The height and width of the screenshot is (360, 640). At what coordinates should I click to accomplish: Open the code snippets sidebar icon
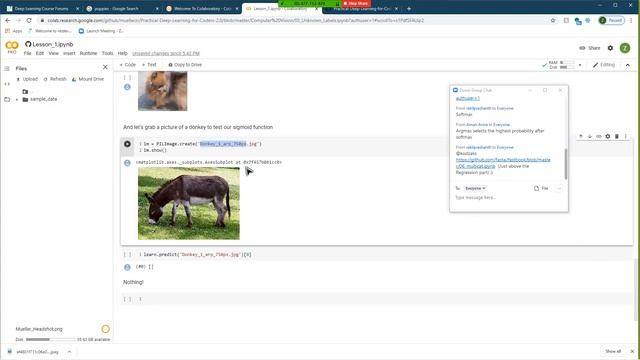pos(7,84)
